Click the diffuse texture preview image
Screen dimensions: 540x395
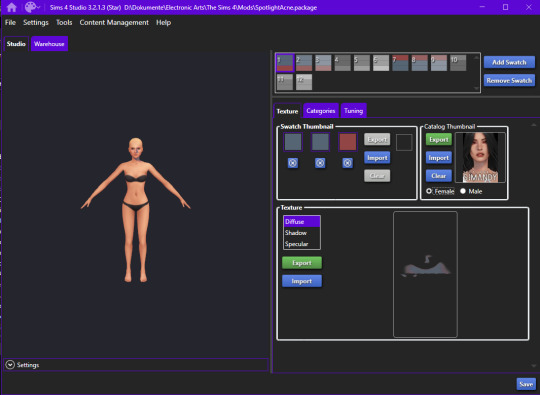pyautogui.click(x=425, y=274)
